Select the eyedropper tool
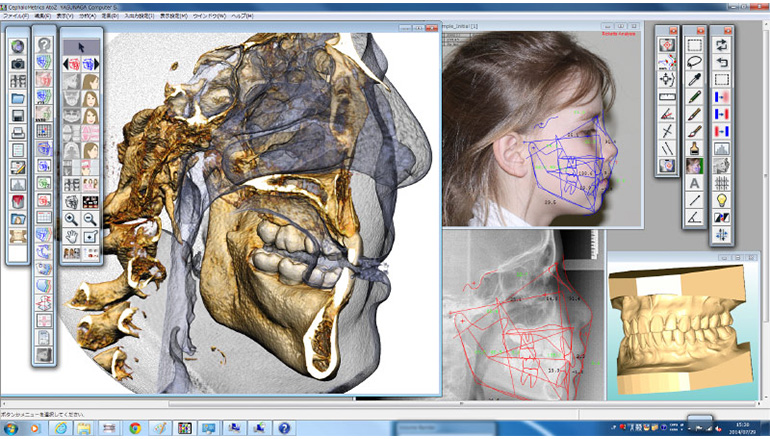 tap(694, 80)
